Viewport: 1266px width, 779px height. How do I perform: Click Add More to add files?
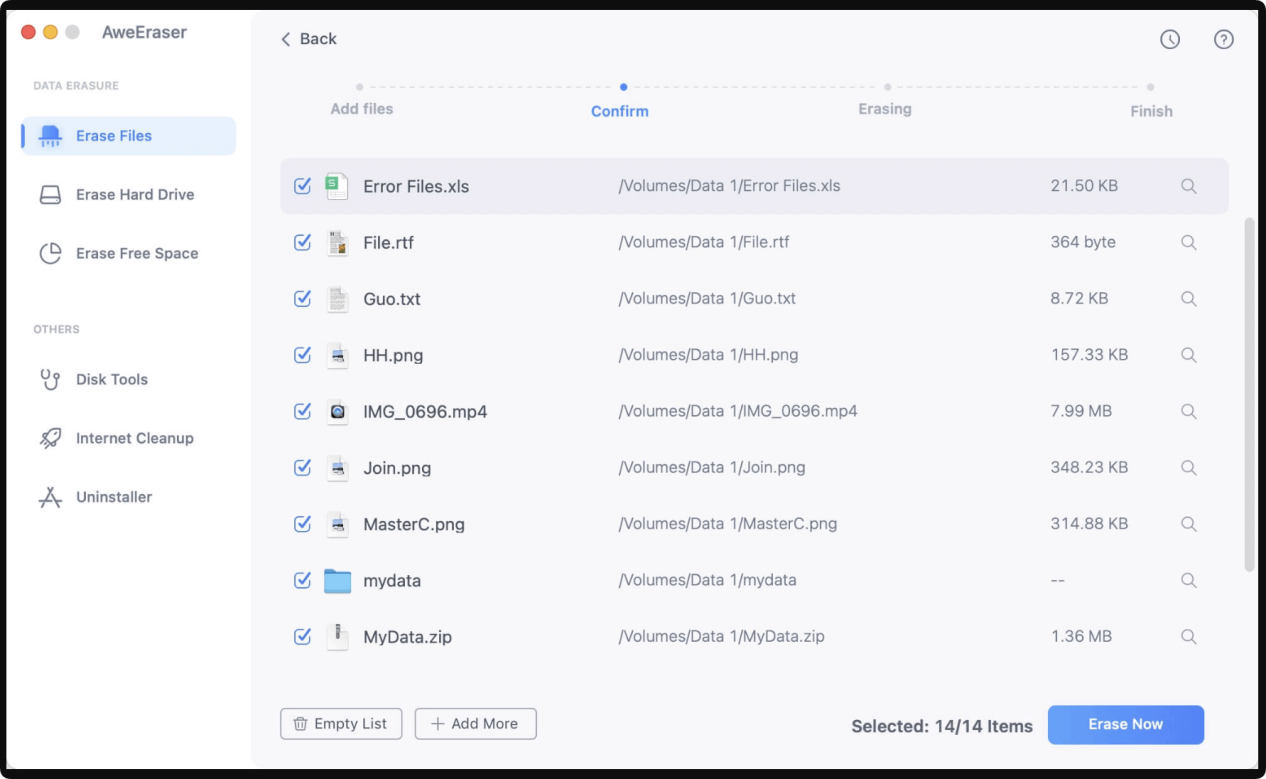pos(475,724)
